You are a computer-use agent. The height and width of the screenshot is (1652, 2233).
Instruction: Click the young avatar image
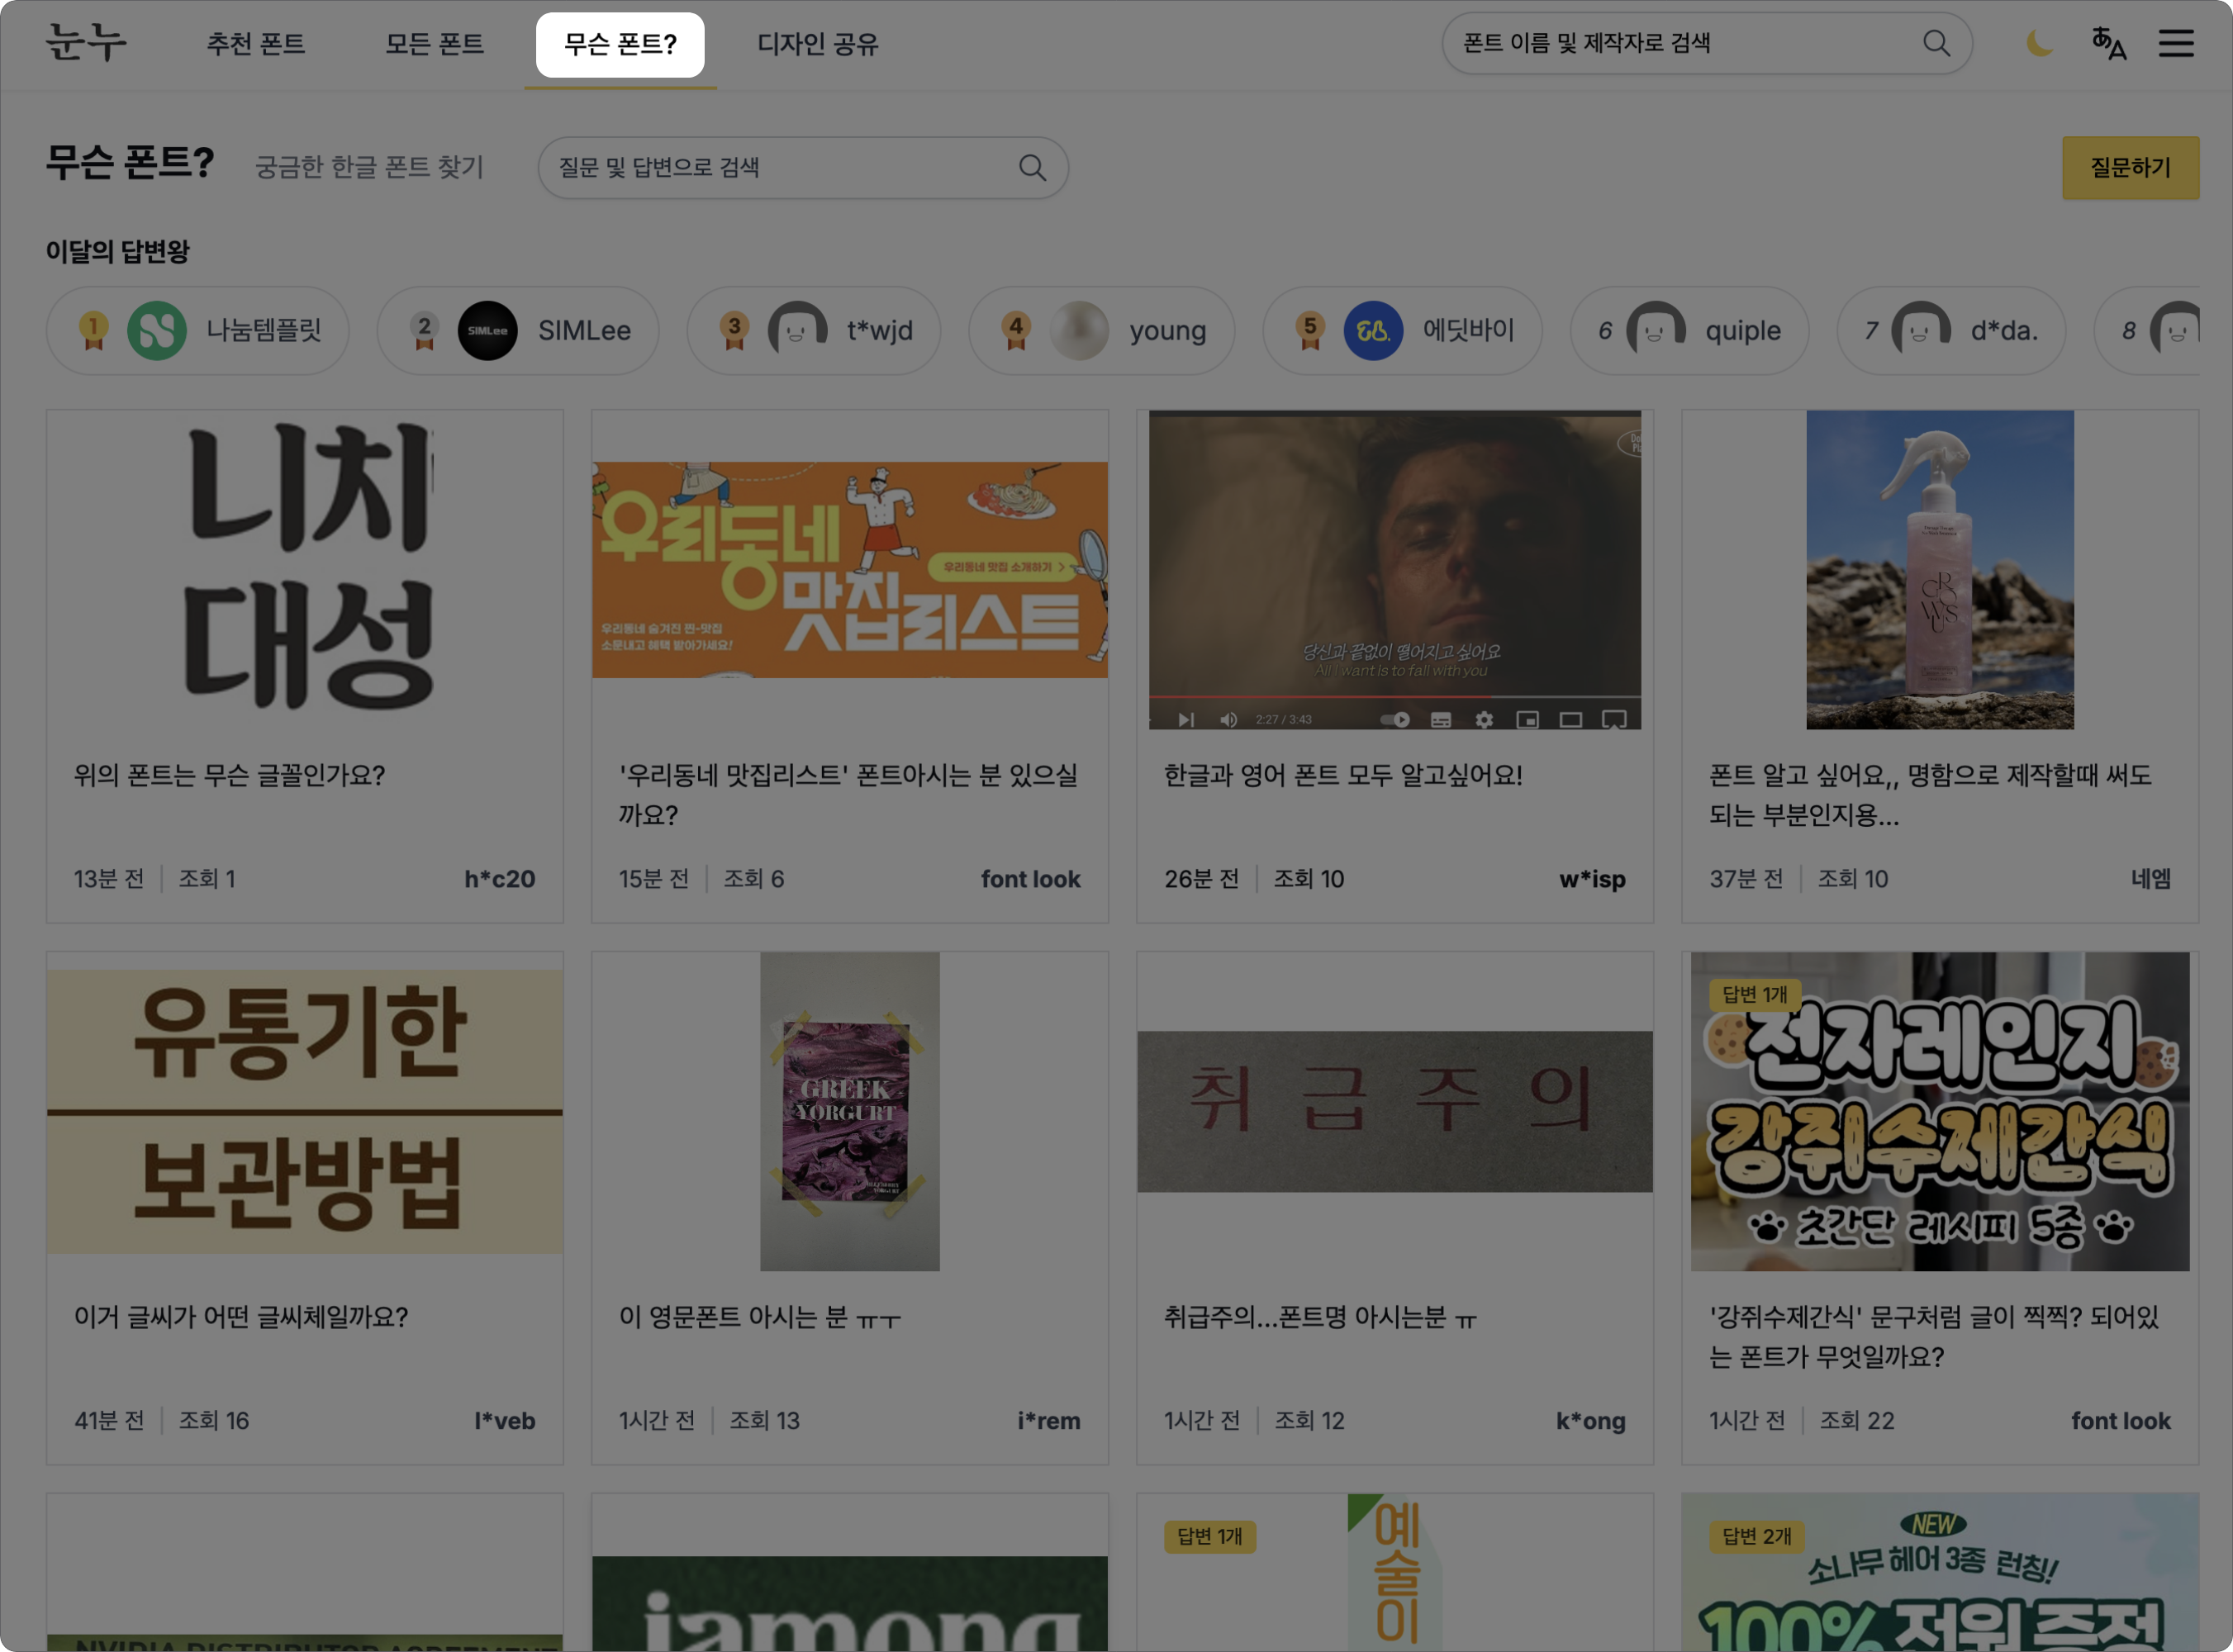coord(1080,330)
